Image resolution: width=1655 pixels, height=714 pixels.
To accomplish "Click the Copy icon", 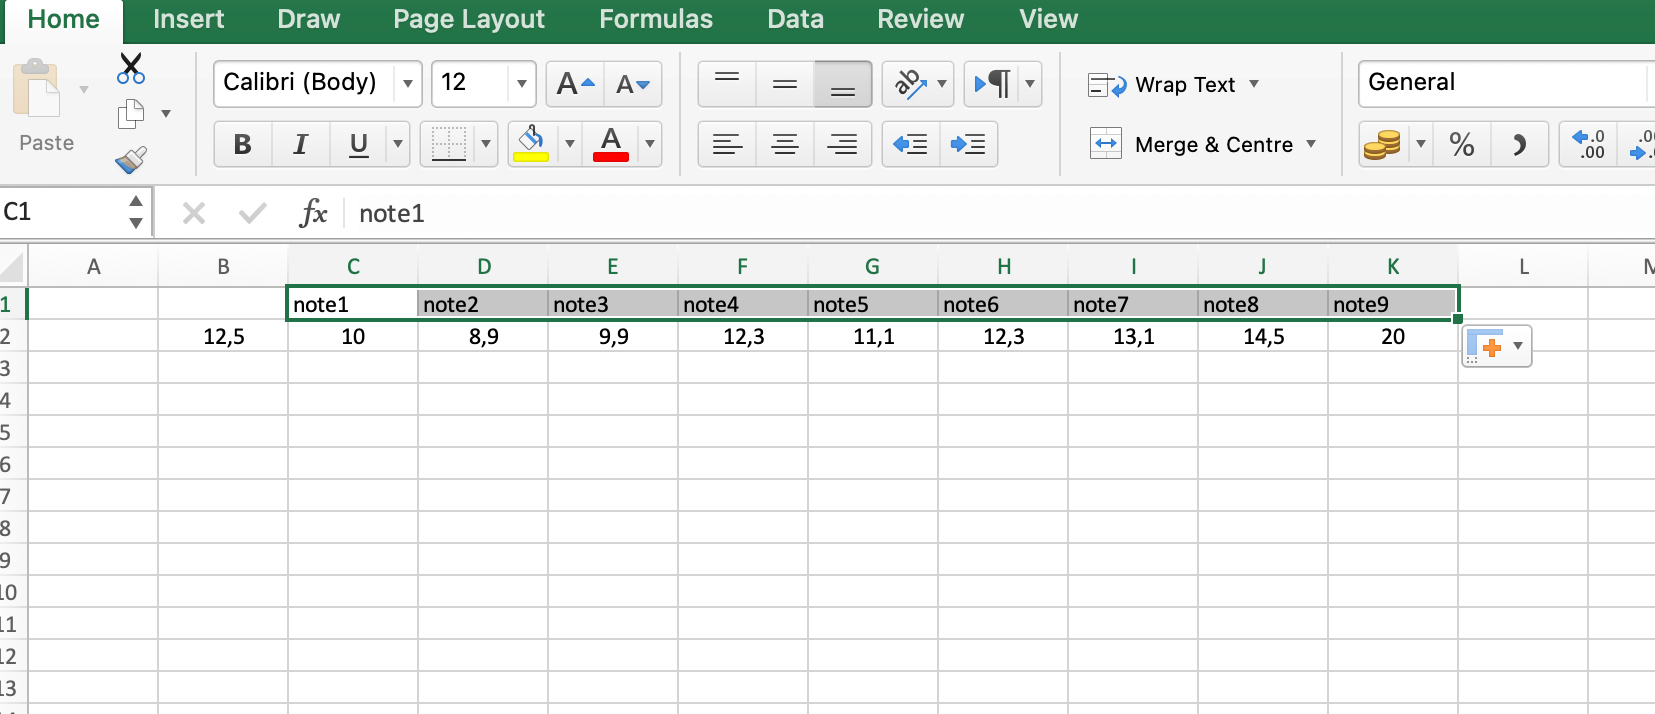I will [131, 114].
